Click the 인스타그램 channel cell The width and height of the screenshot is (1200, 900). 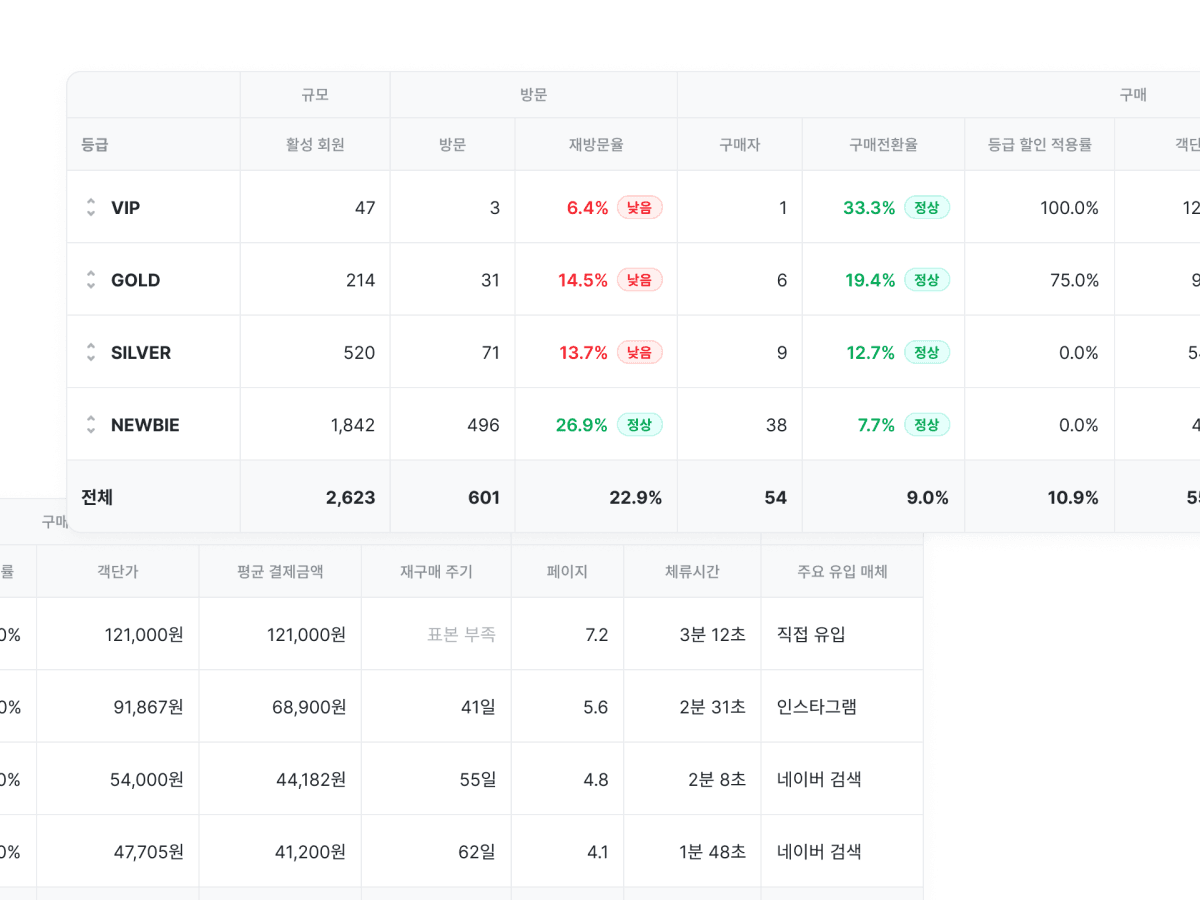click(817, 707)
